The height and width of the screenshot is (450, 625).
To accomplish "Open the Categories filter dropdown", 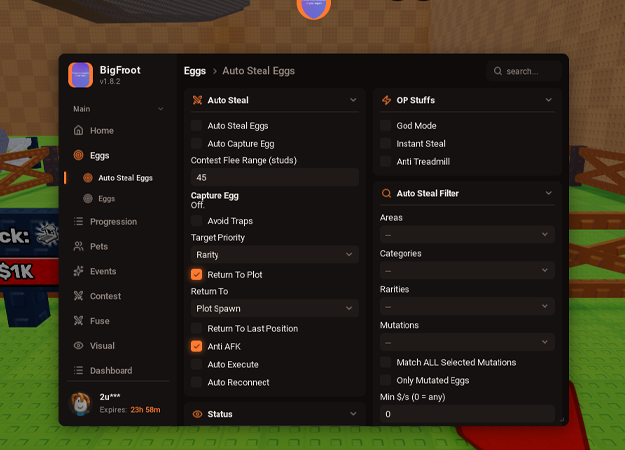I will (467, 271).
